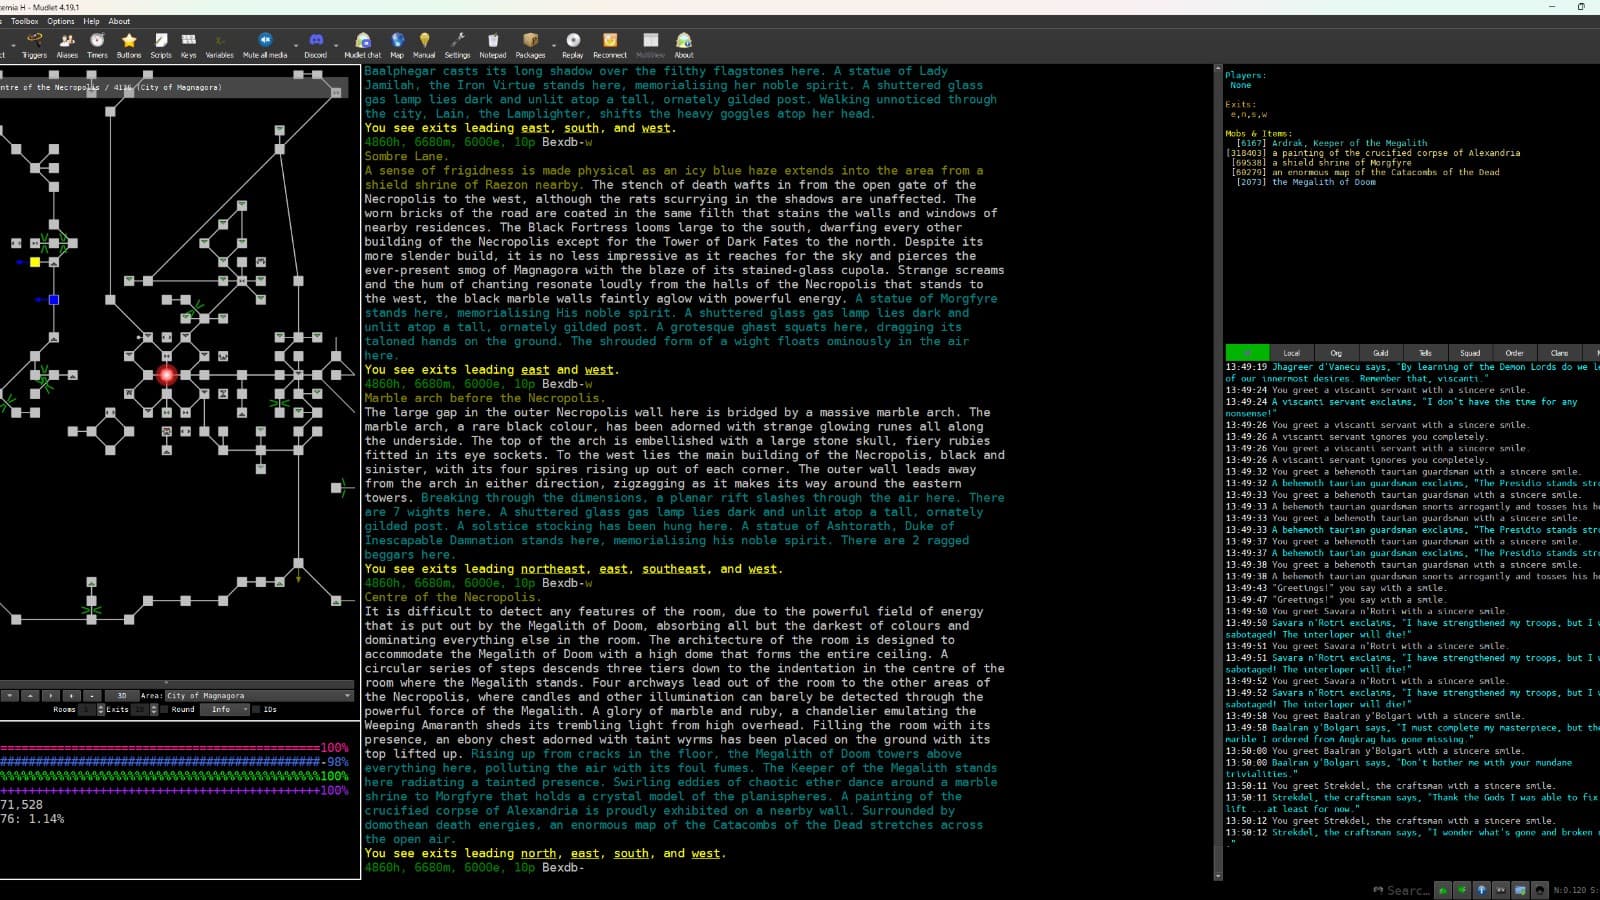Click the Exits size spinner

click(x=144, y=710)
